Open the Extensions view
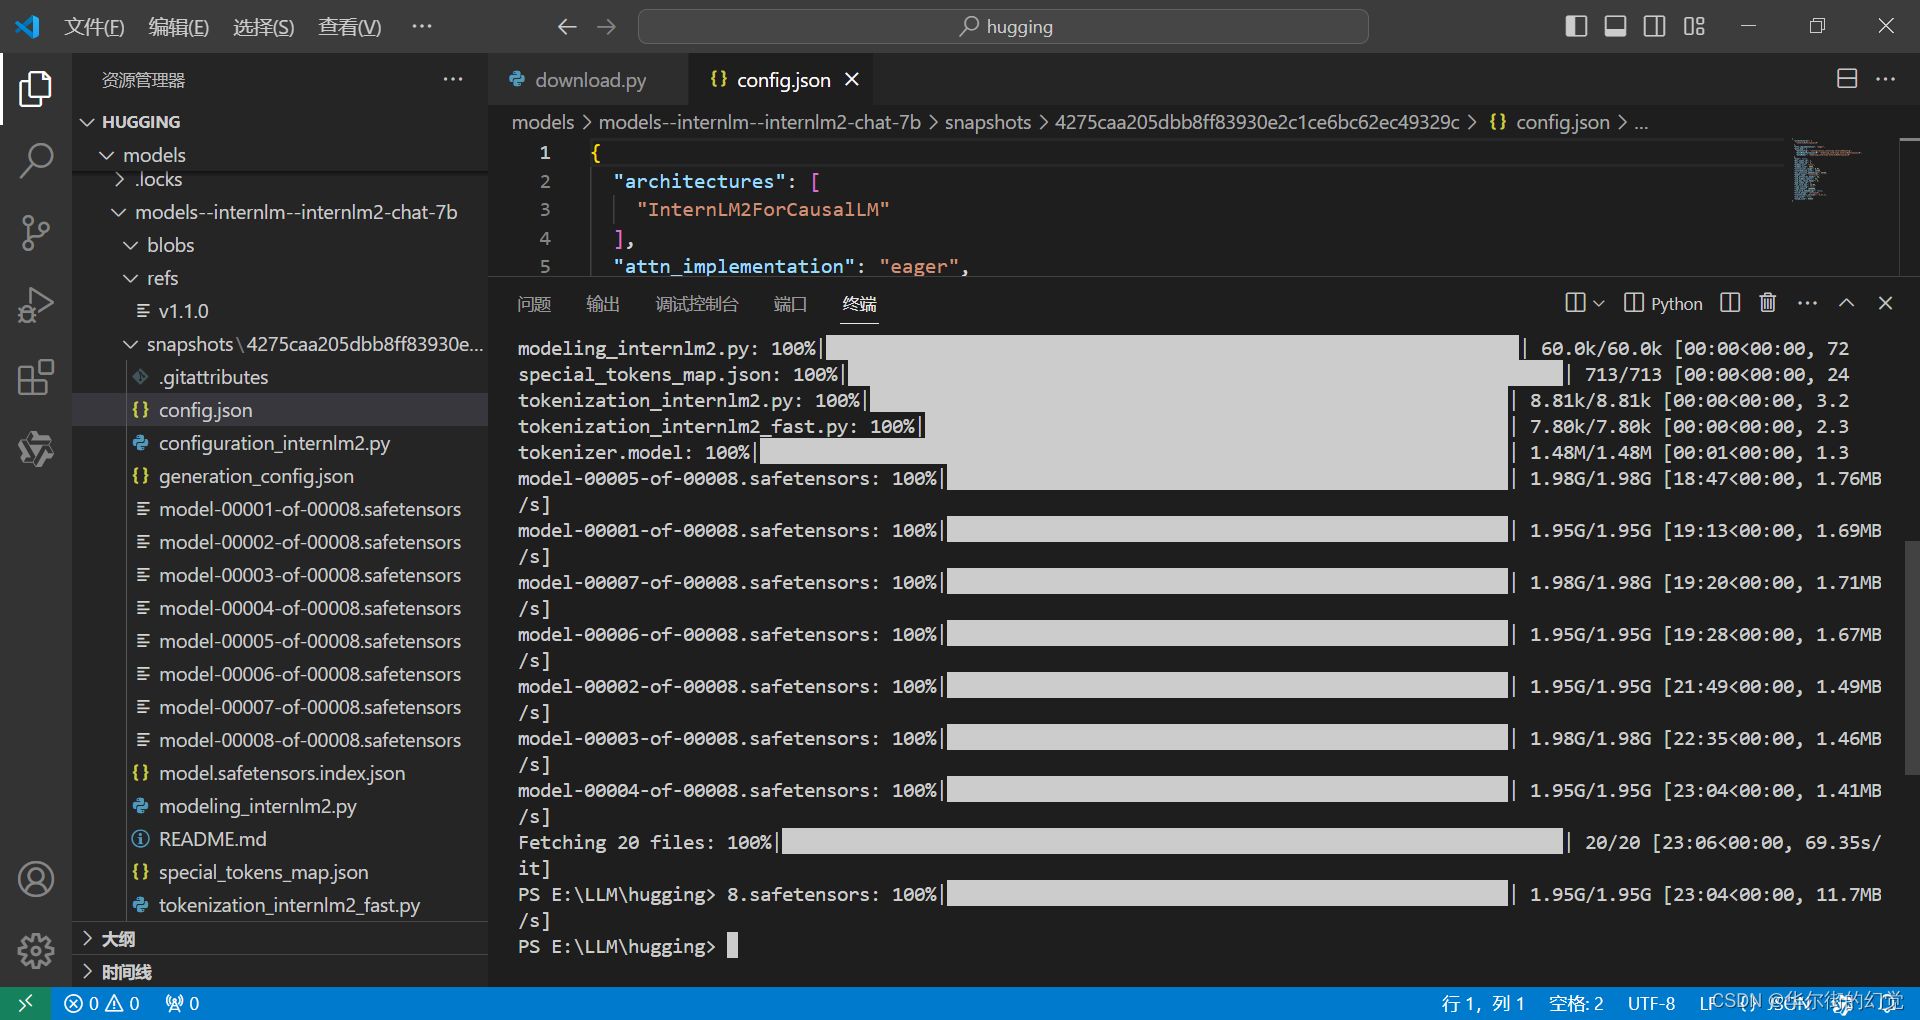Screen dimensions: 1920x1020 [x=36, y=377]
